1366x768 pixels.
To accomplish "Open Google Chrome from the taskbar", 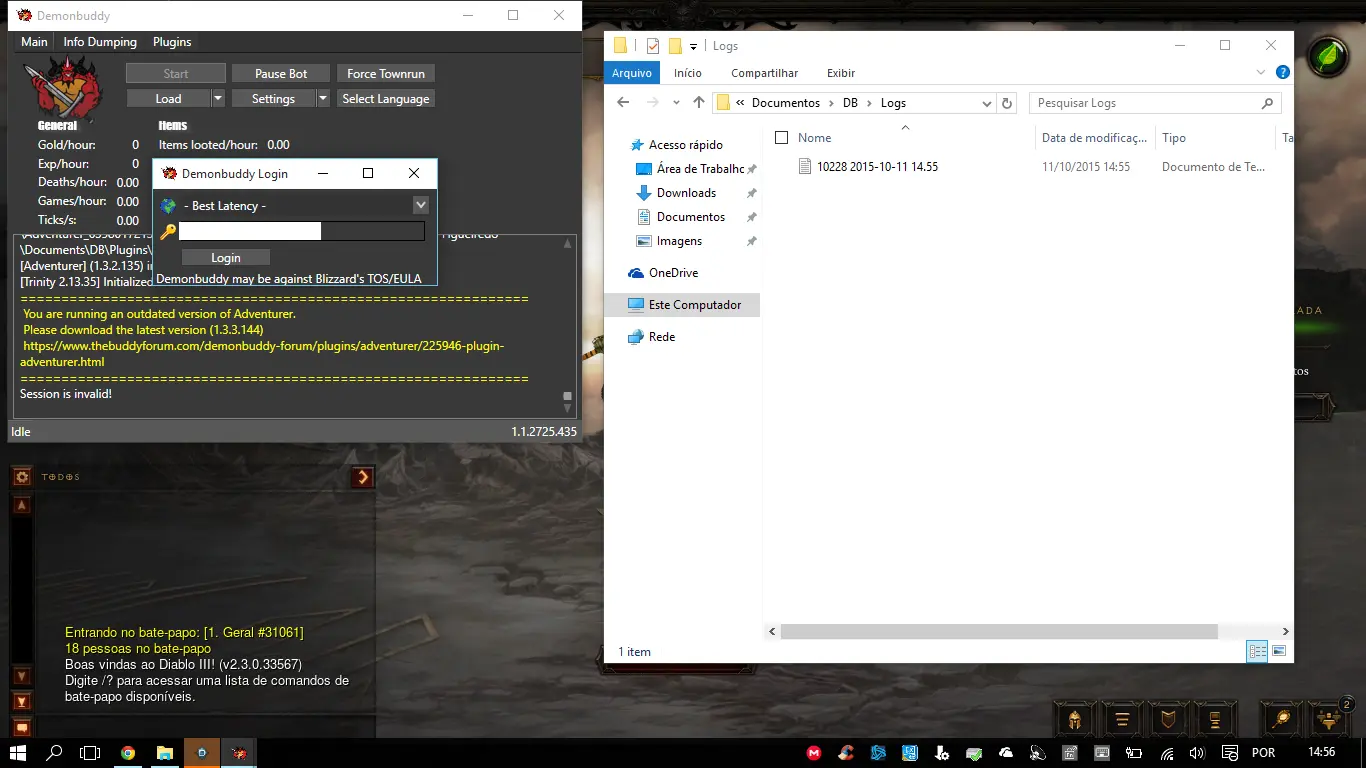I will coord(128,753).
